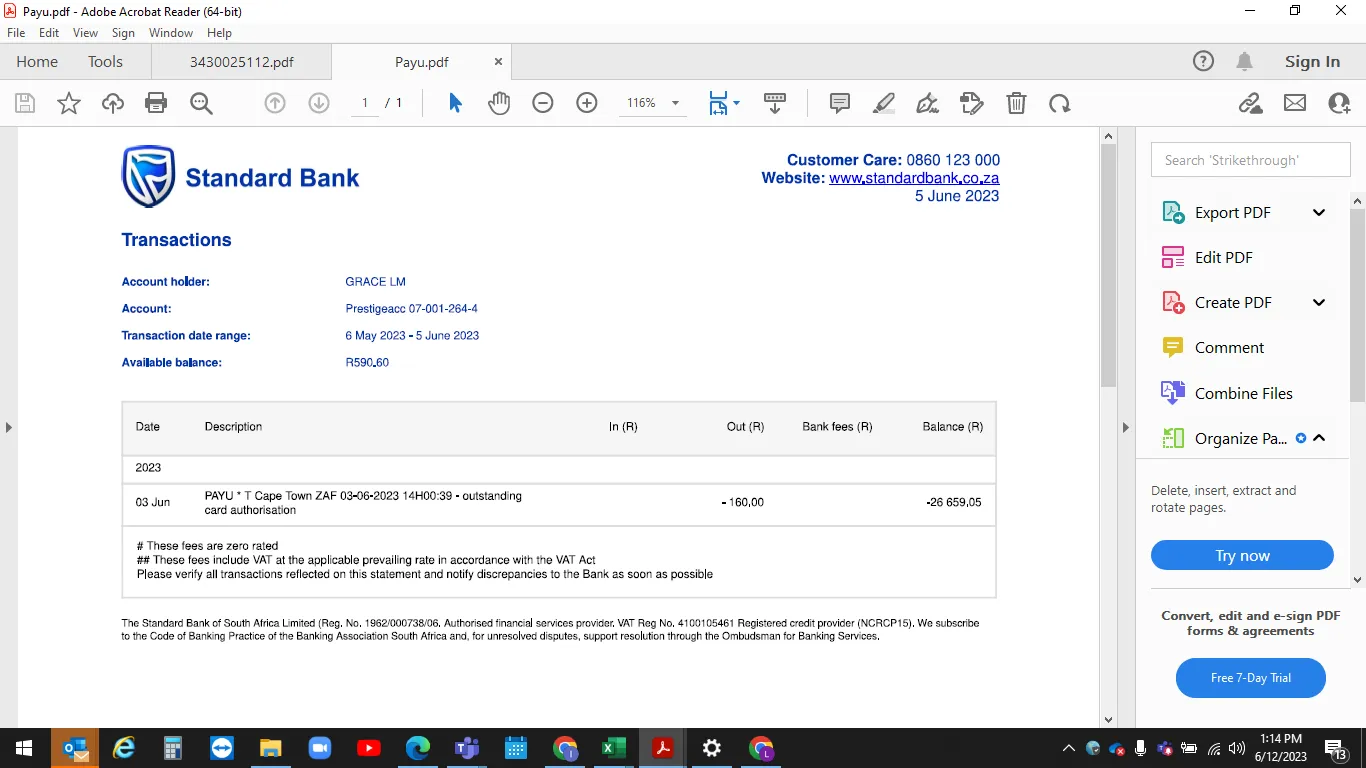Image resolution: width=1366 pixels, height=768 pixels.
Task: Open the fit page options dropdown arrow
Action: (737, 103)
